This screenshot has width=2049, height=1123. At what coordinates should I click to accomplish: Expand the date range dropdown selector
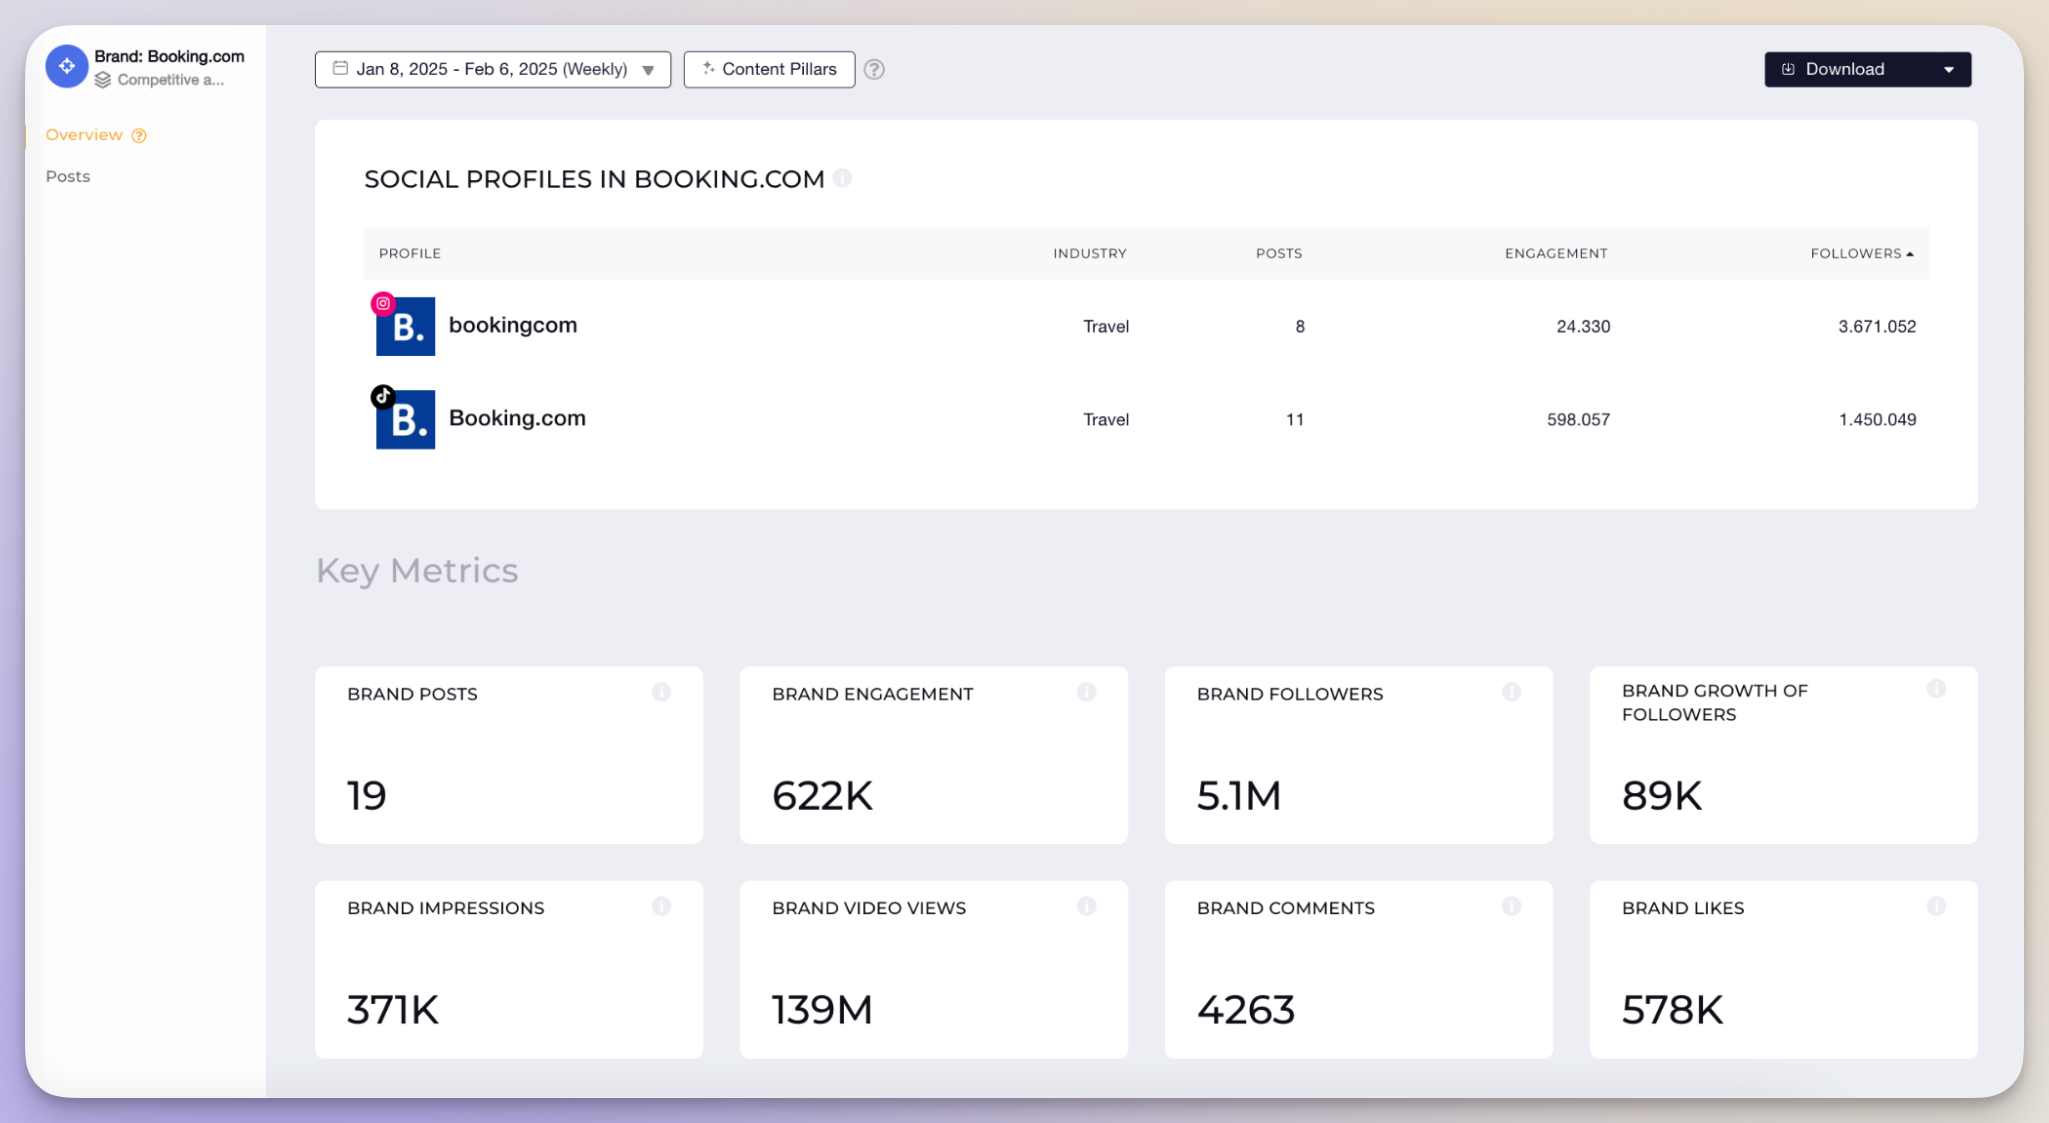tap(651, 68)
